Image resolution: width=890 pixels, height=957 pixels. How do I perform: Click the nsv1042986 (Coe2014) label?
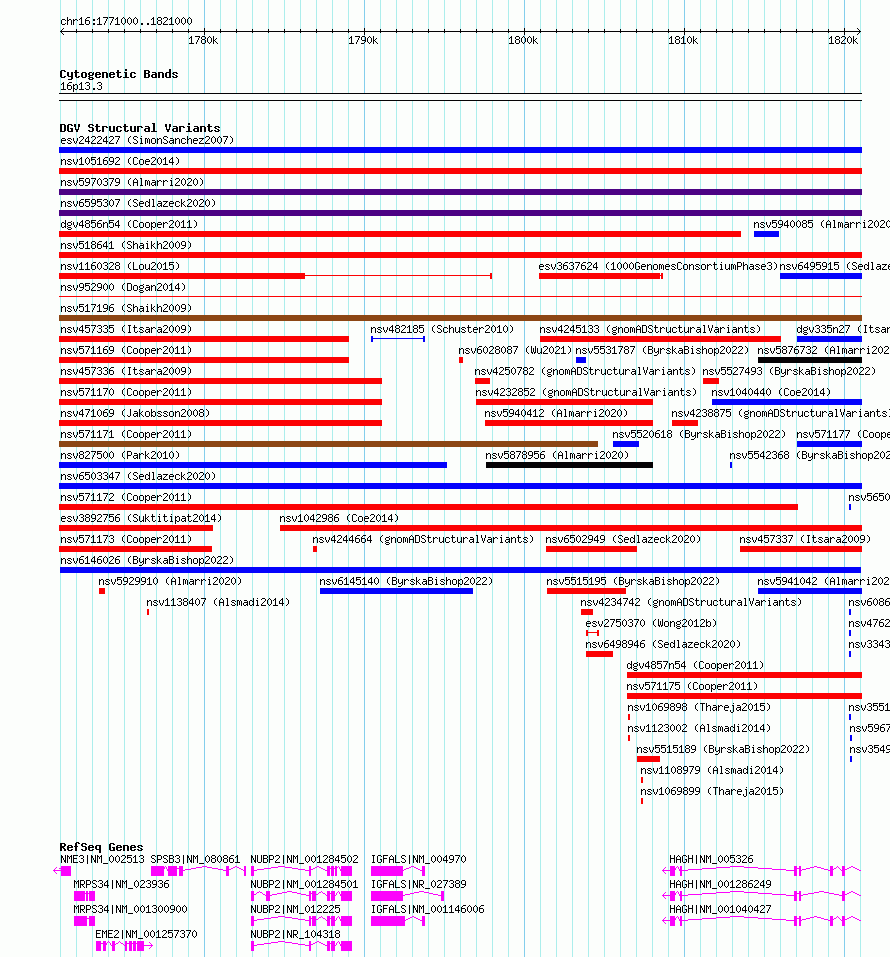(339, 518)
